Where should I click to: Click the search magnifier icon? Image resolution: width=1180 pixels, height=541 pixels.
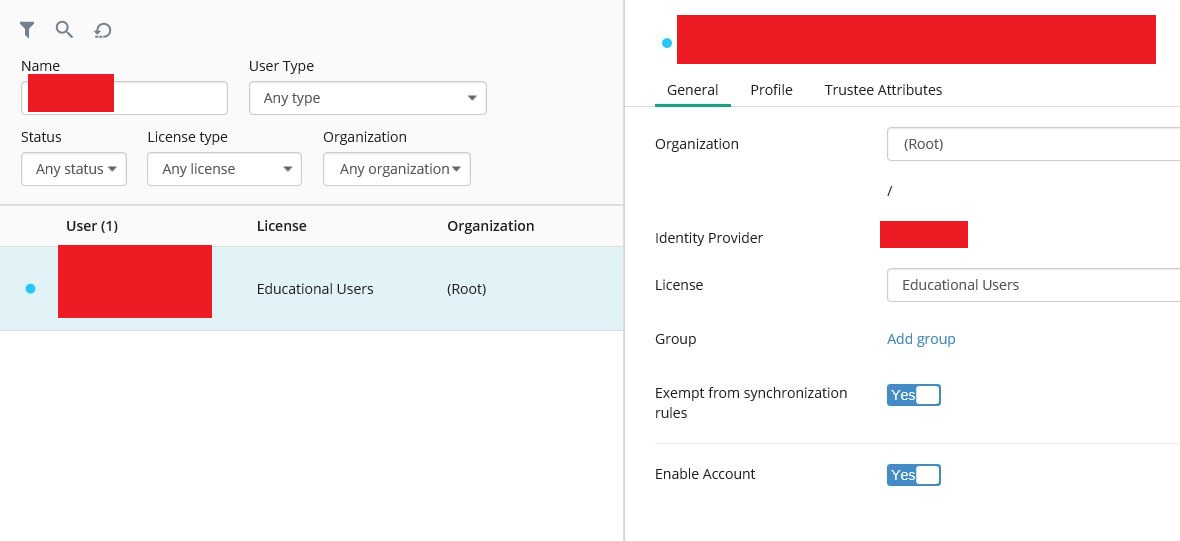pyautogui.click(x=64, y=30)
